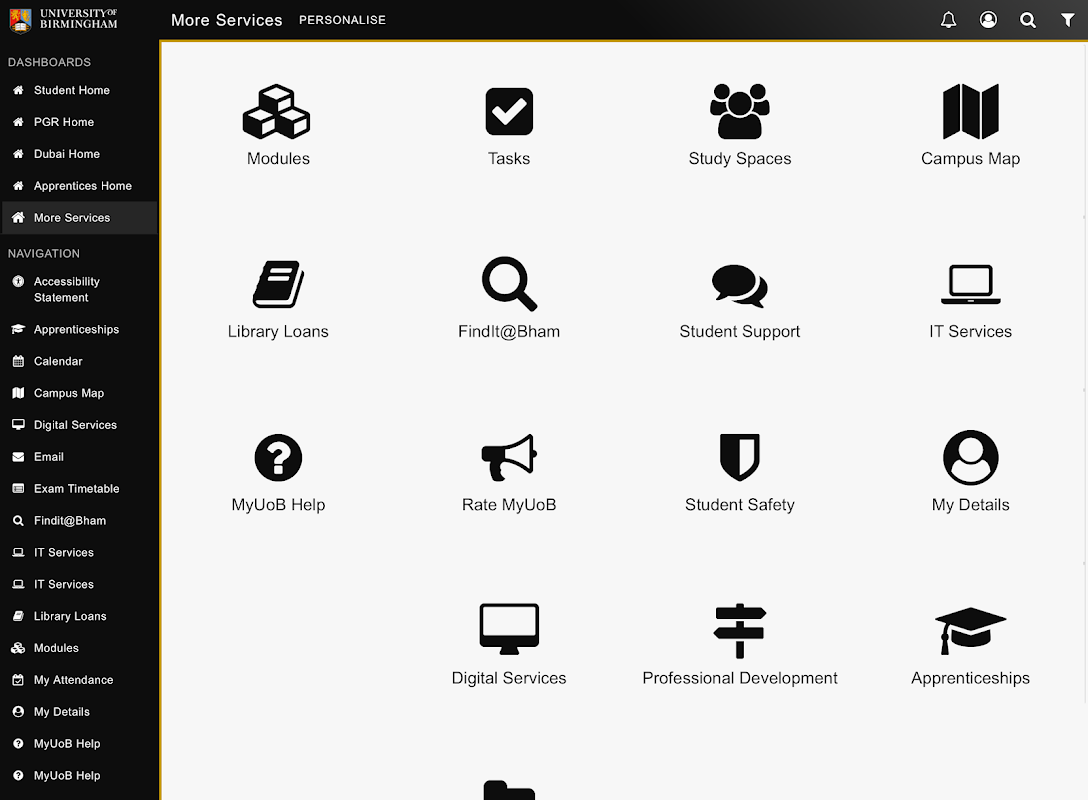The height and width of the screenshot is (800, 1088).
Task: Click the University of Birmingham logo
Action: click(64, 20)
